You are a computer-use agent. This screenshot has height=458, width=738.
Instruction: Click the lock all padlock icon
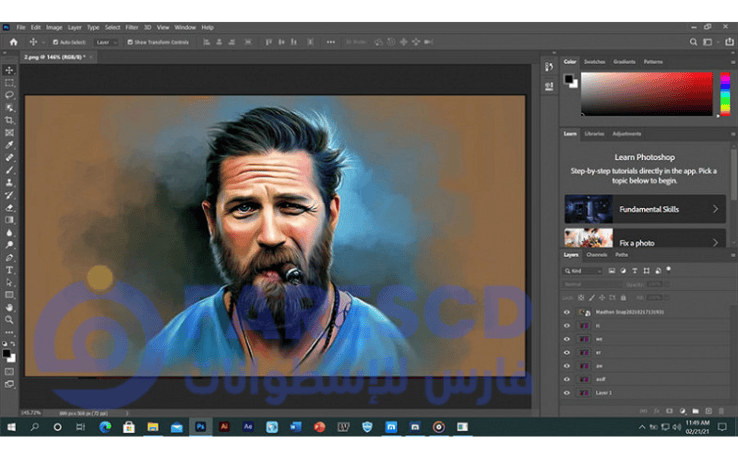623,297
